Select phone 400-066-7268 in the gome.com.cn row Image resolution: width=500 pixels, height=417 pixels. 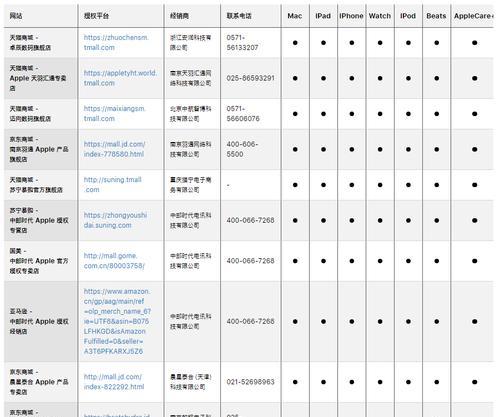[x=251, y=261]
